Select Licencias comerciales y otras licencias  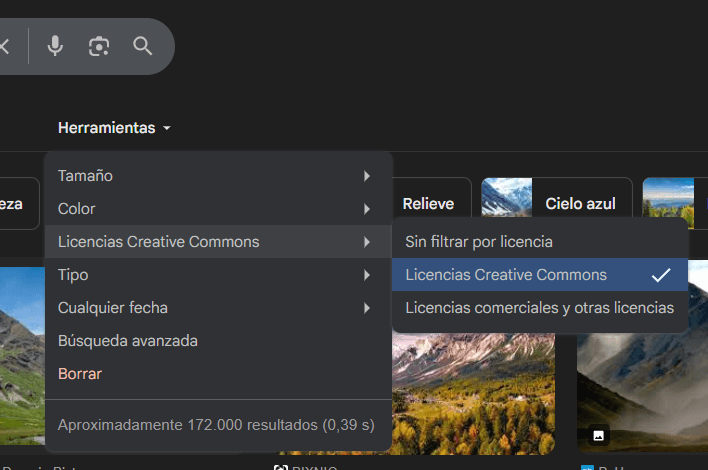click(x=540, y=307)
